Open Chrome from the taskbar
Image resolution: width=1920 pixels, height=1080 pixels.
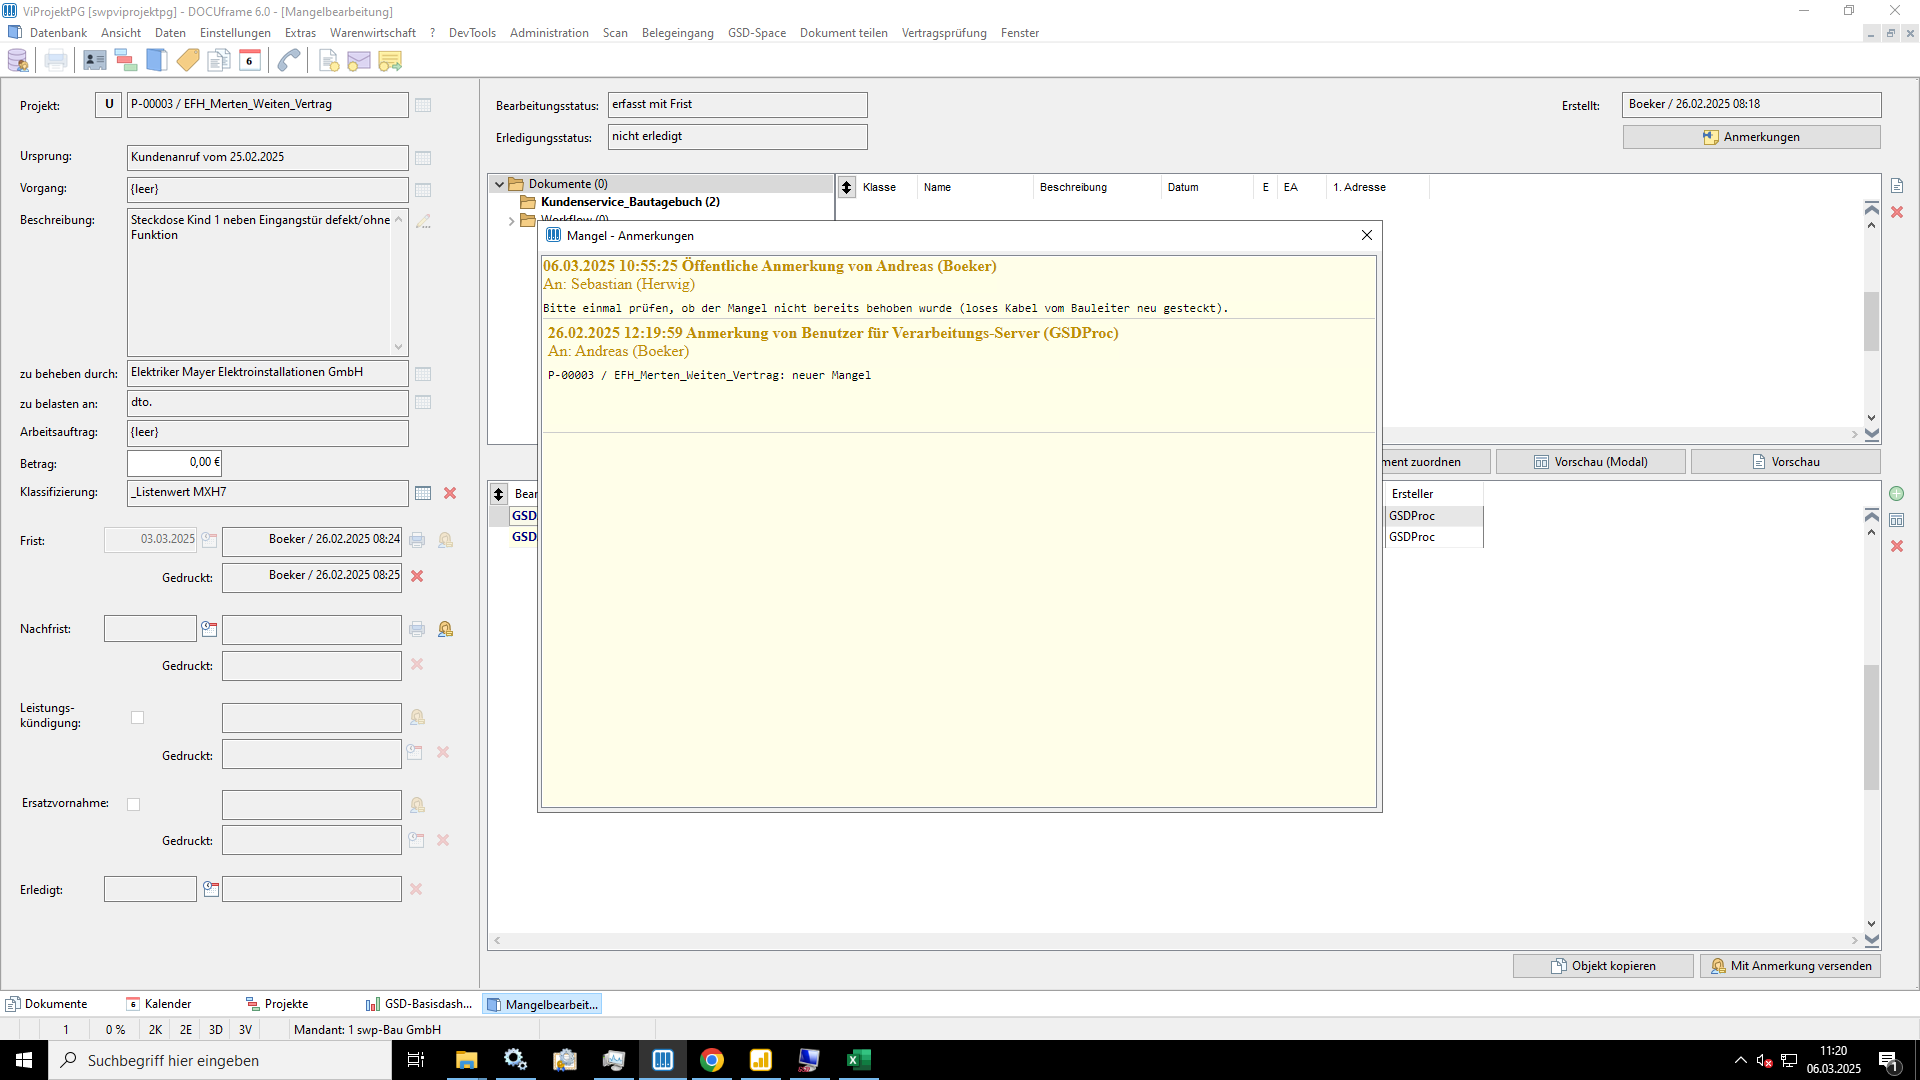[x=712, y=1060]
